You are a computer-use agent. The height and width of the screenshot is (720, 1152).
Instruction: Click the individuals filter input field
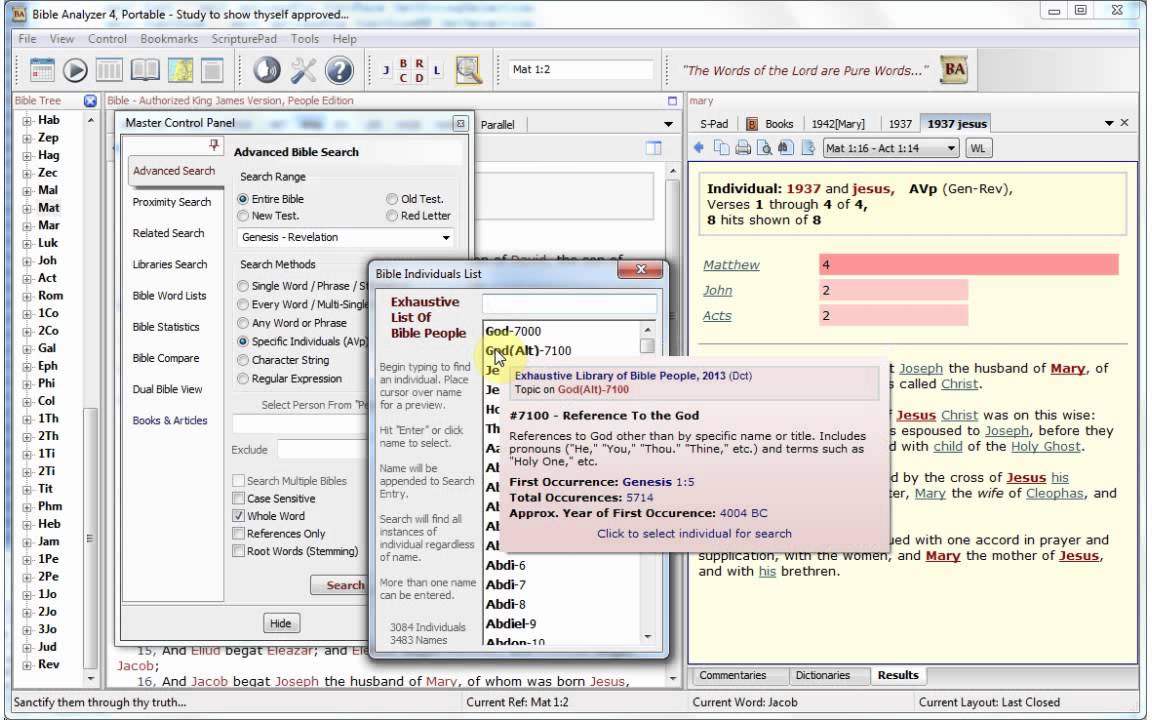coord(569,303)
